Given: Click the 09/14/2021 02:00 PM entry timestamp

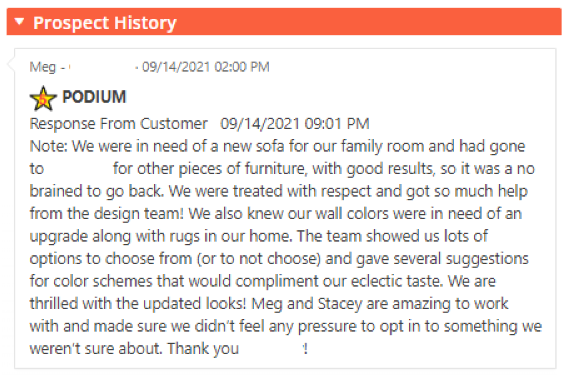Looking at the screenshot, I should click(x=206, y=67).
